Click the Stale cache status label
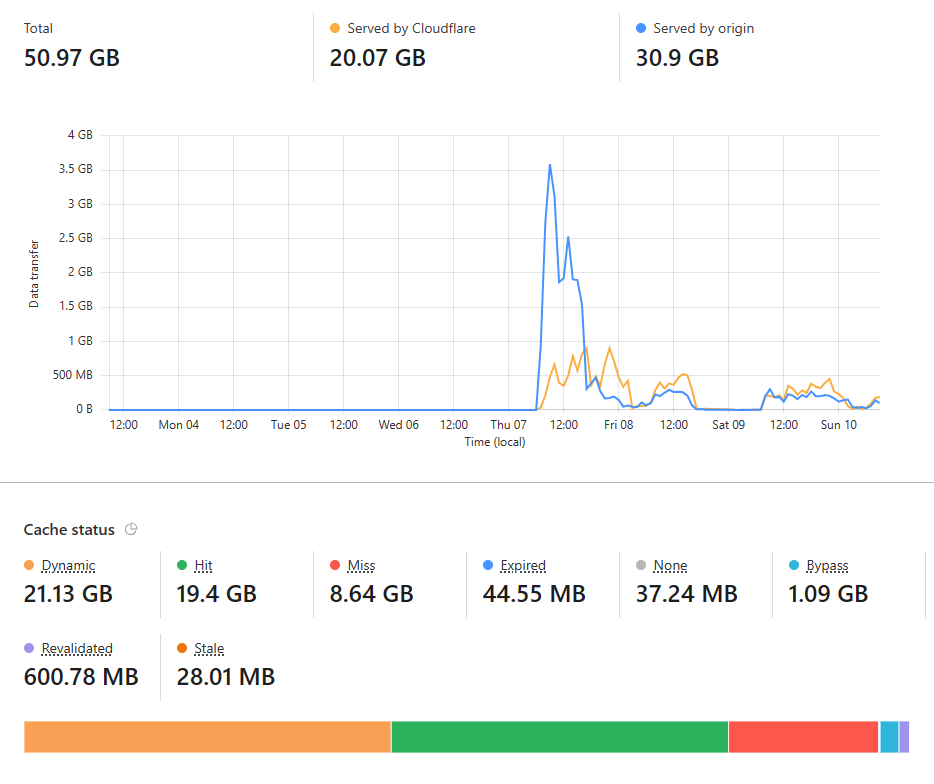Screen dimensions: 934x784 pyautogui.click(x=209, y=648)
